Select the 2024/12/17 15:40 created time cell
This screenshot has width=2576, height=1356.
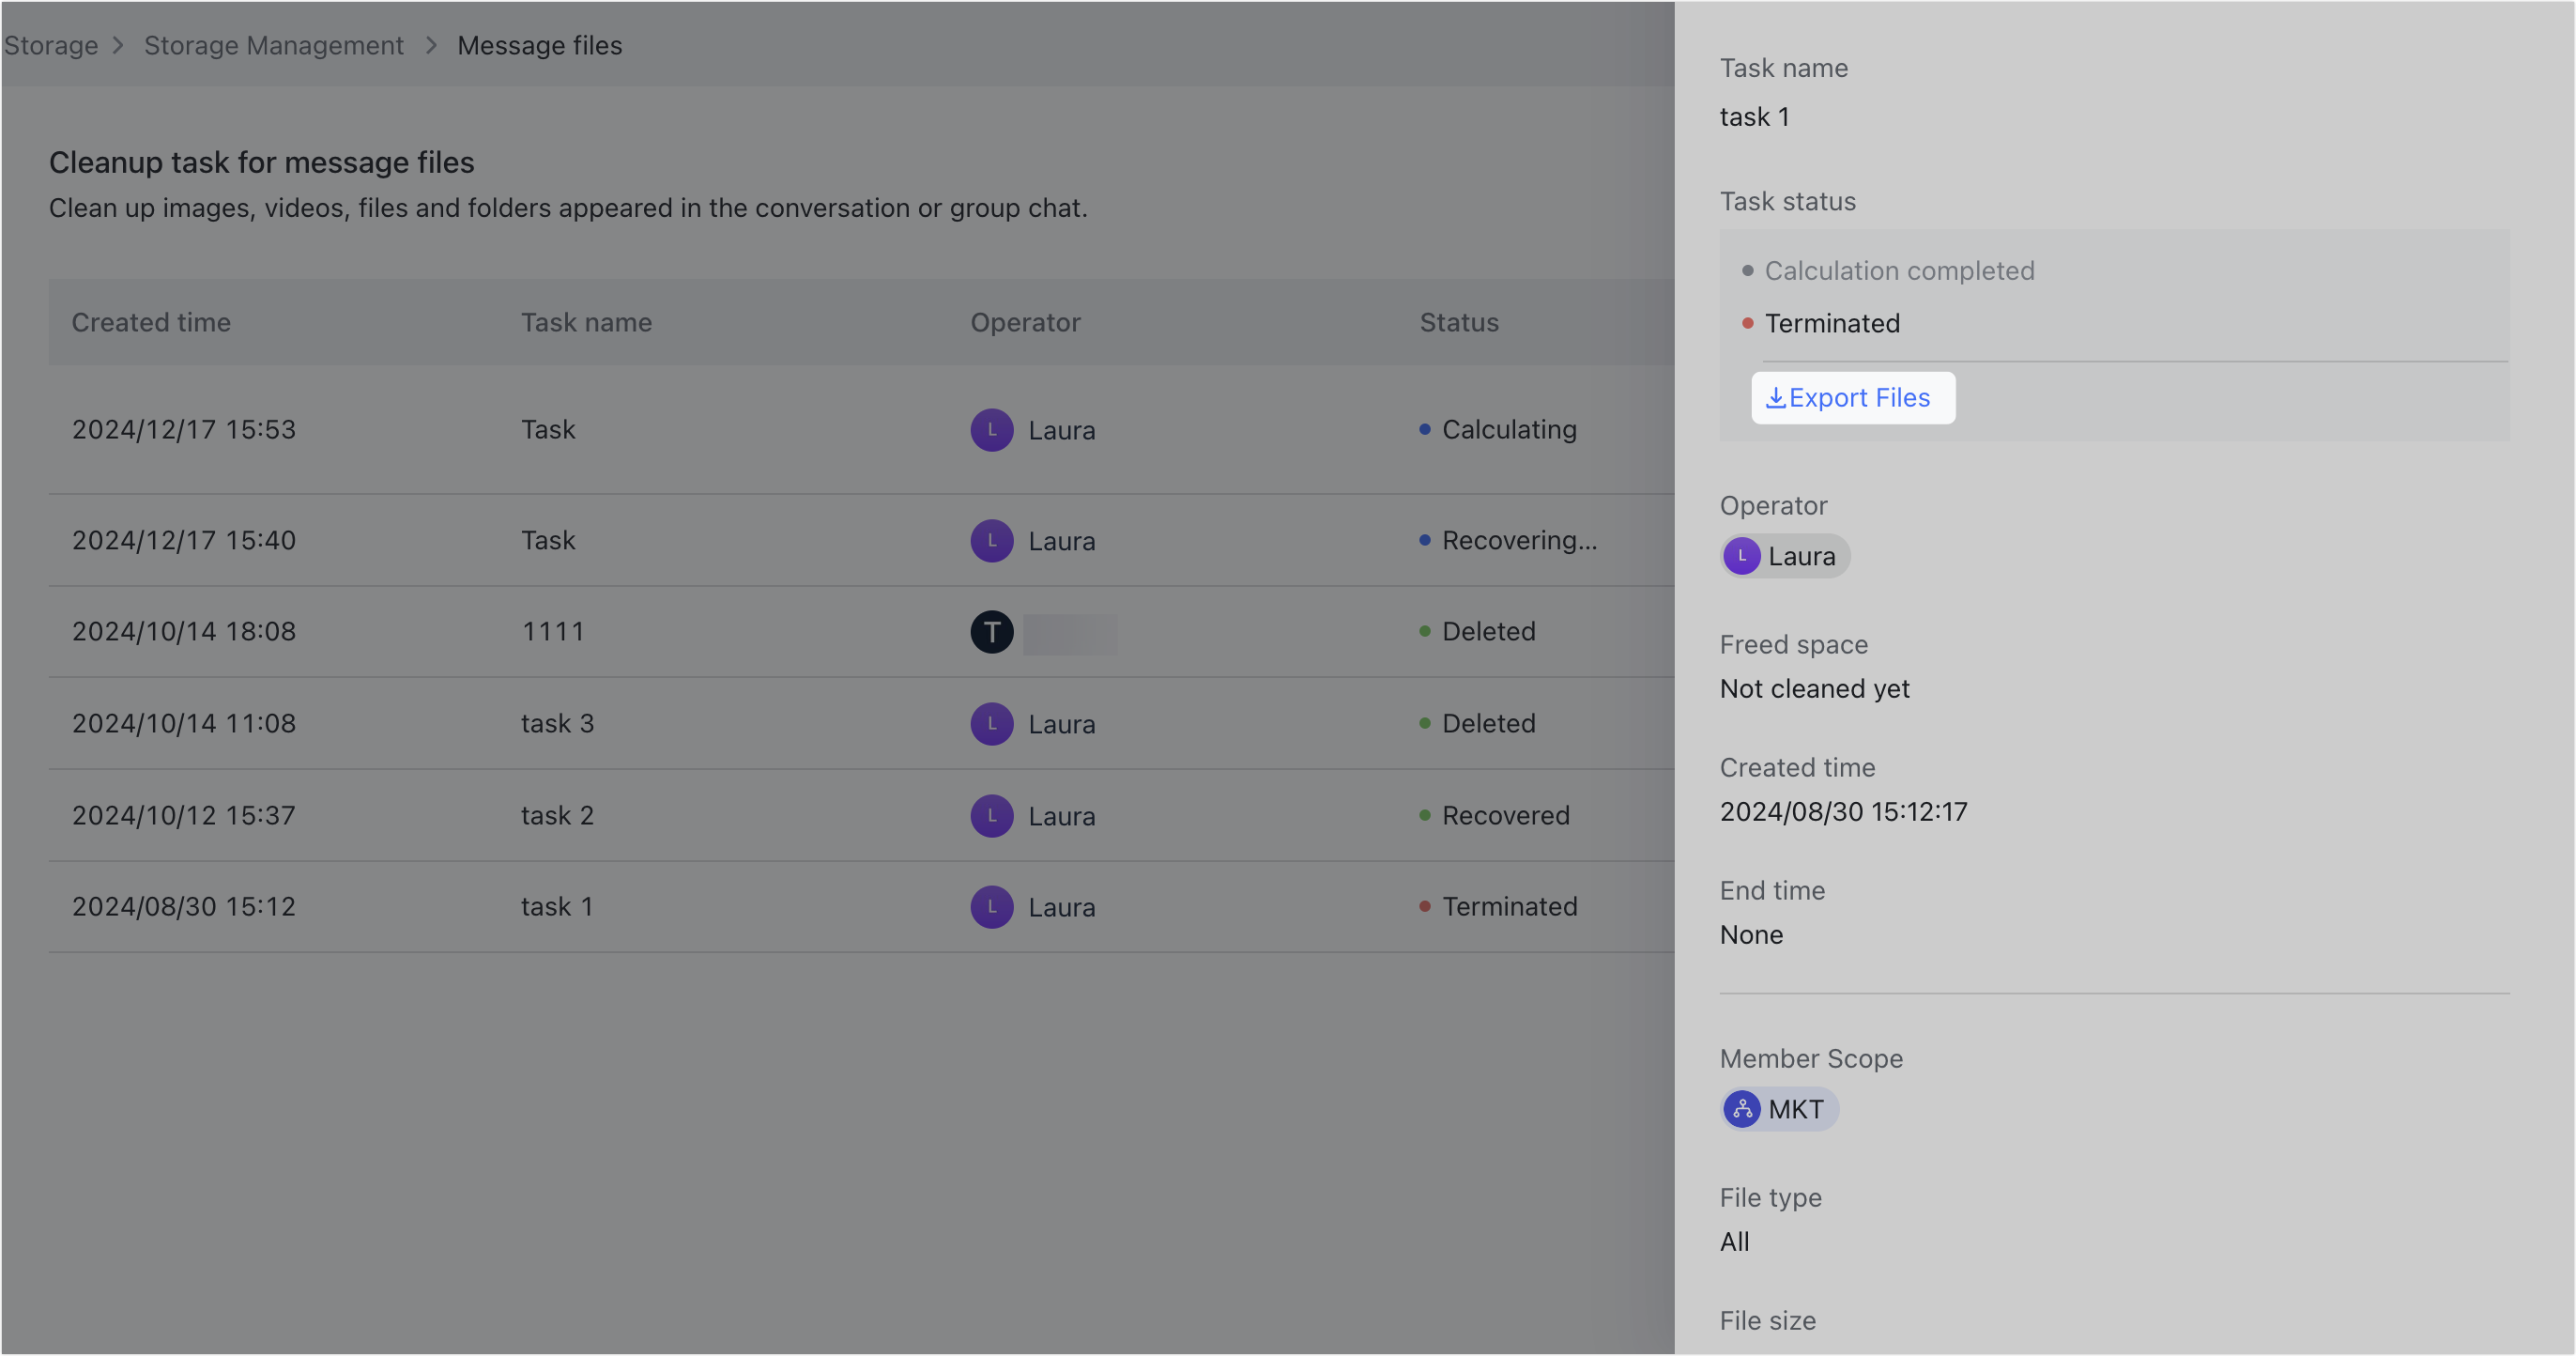183,540
